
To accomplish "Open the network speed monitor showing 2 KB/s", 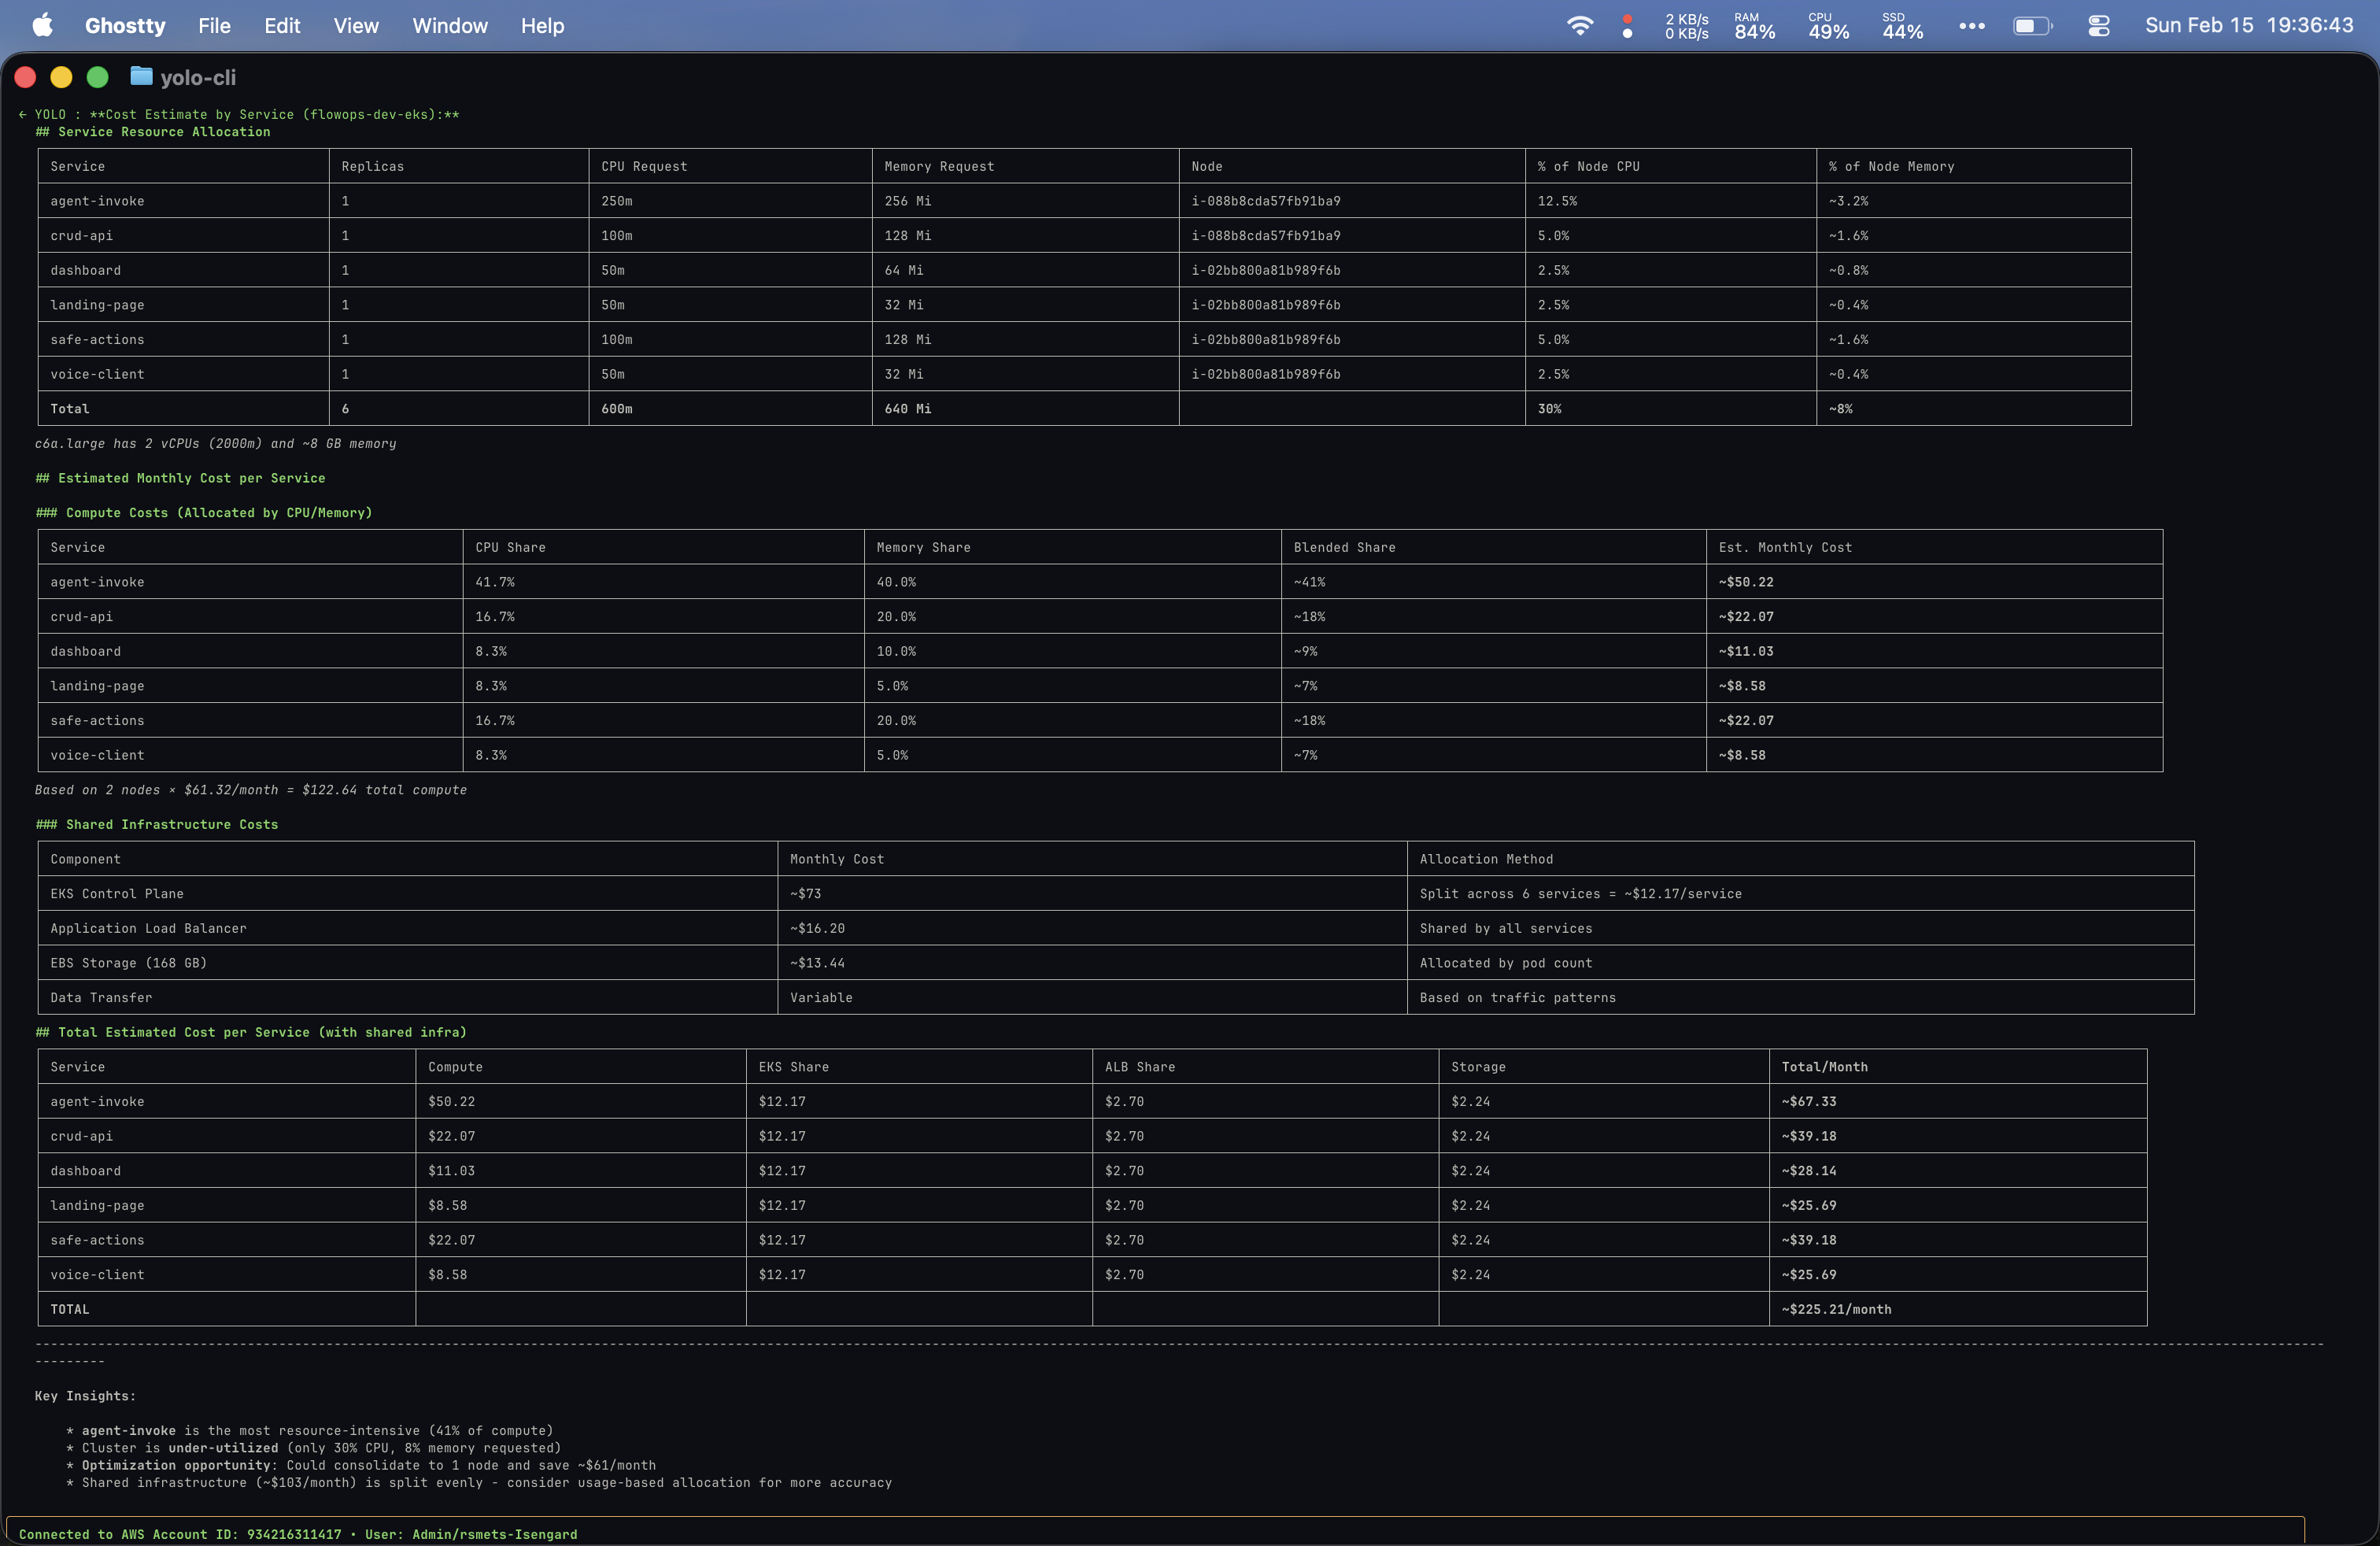I will pyautogui.click(x=1686, y=25).
